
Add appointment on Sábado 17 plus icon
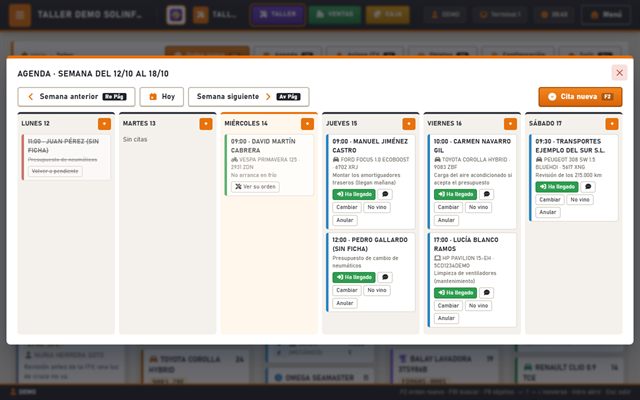612,124
